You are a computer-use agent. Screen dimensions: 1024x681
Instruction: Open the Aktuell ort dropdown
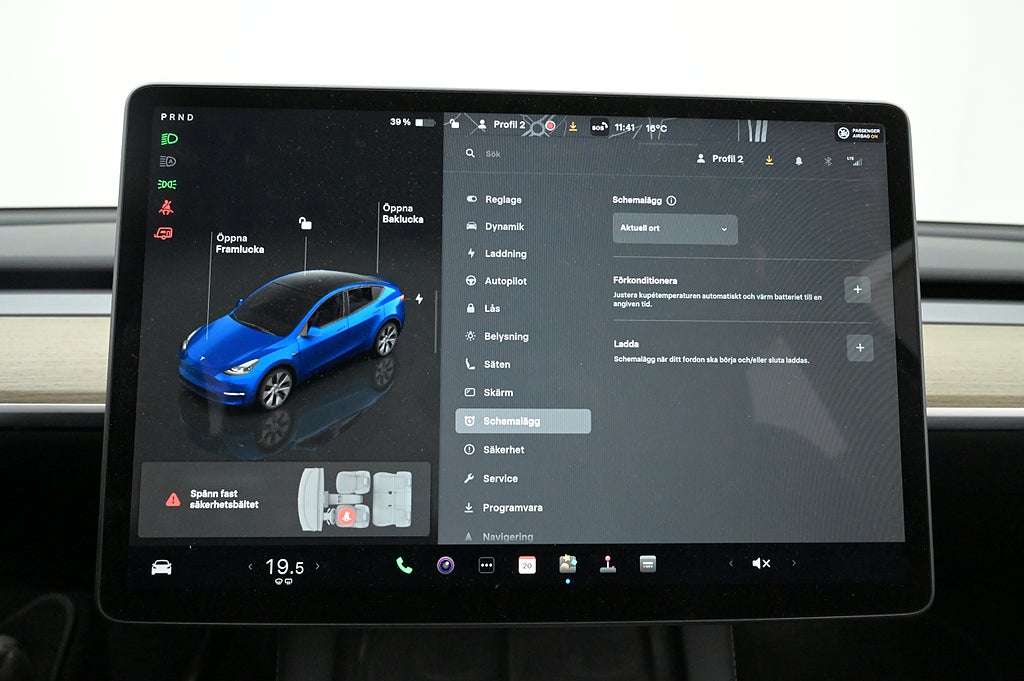click(x=675, y=229)
